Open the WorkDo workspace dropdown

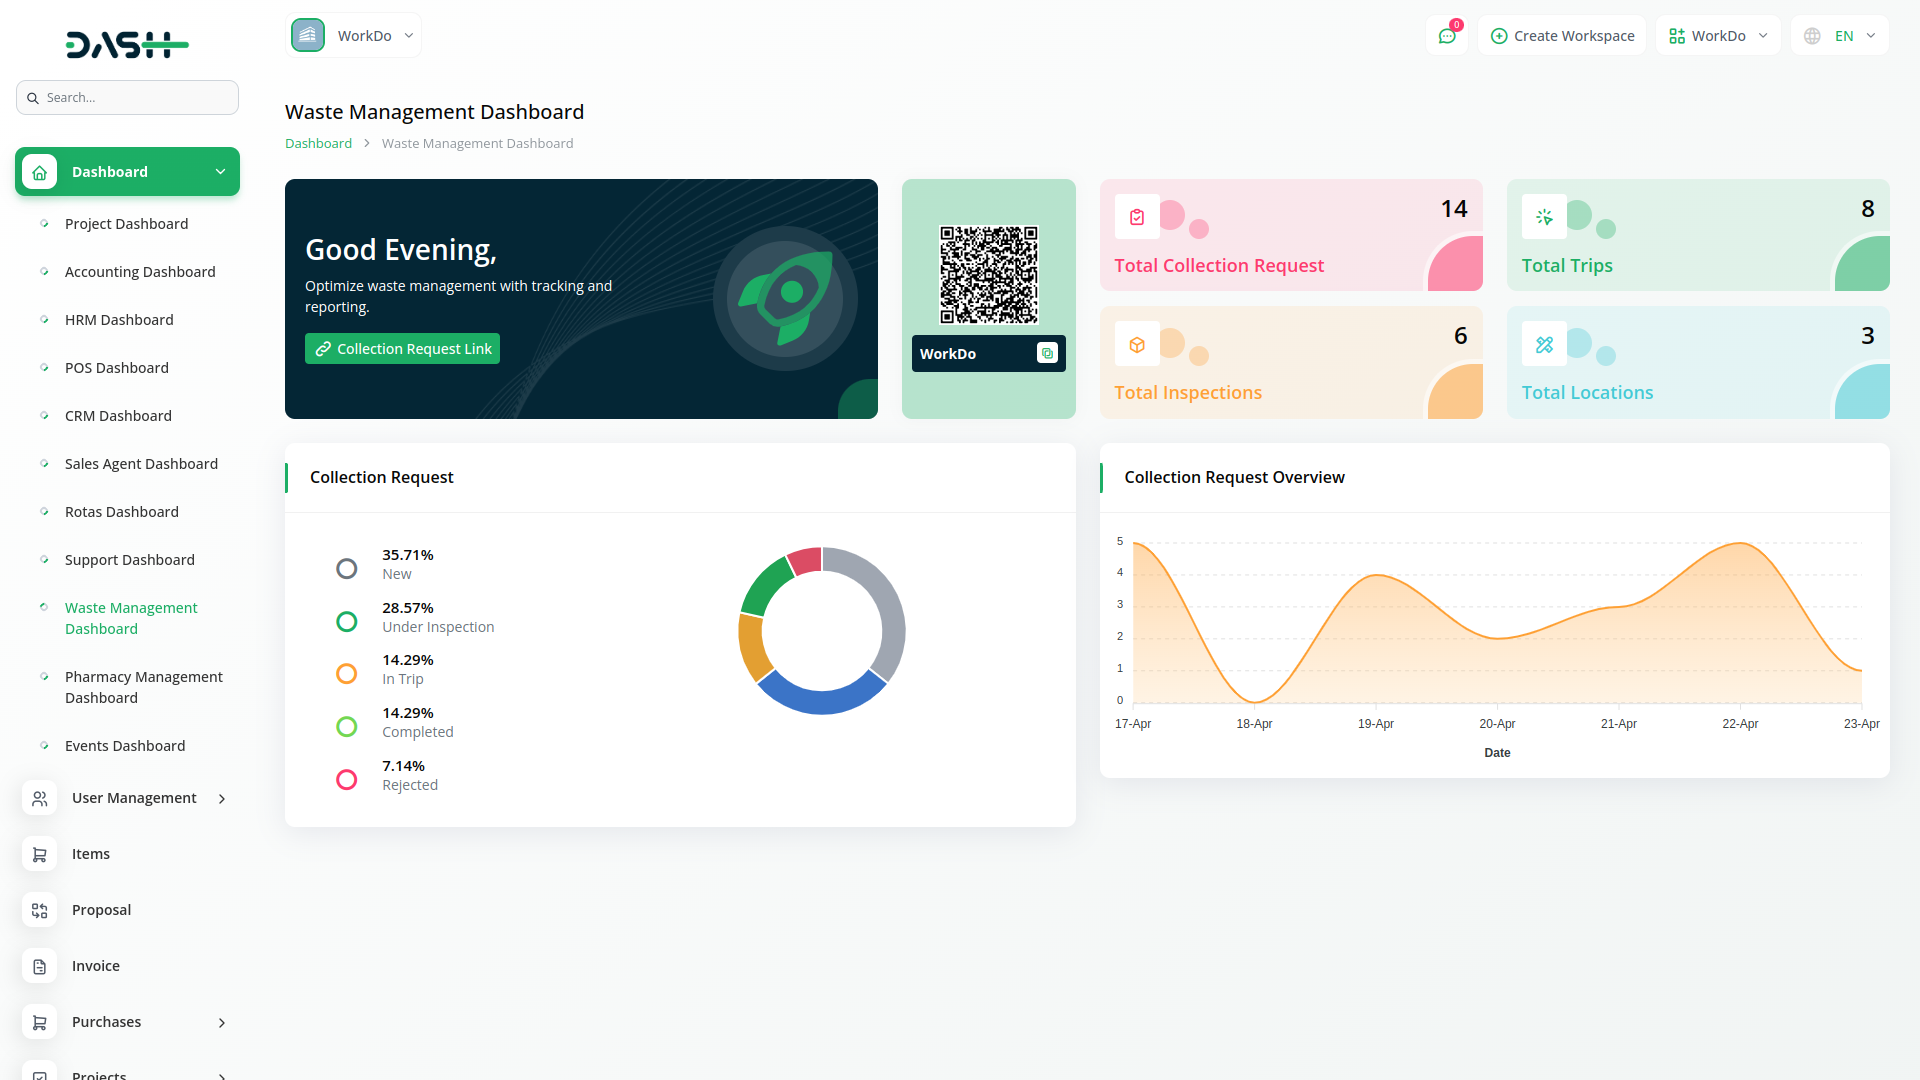point(354,35)
